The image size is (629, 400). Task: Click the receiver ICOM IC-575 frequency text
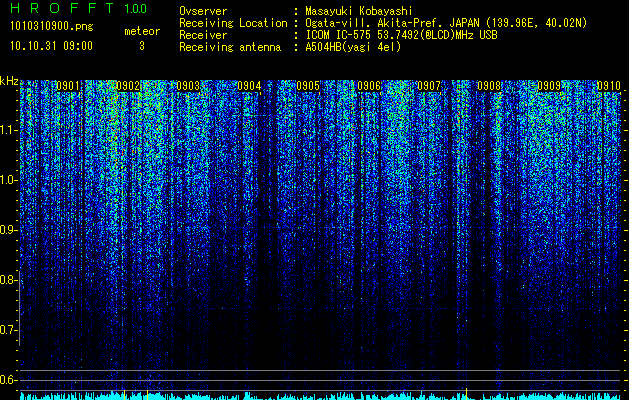coord(401,35)
